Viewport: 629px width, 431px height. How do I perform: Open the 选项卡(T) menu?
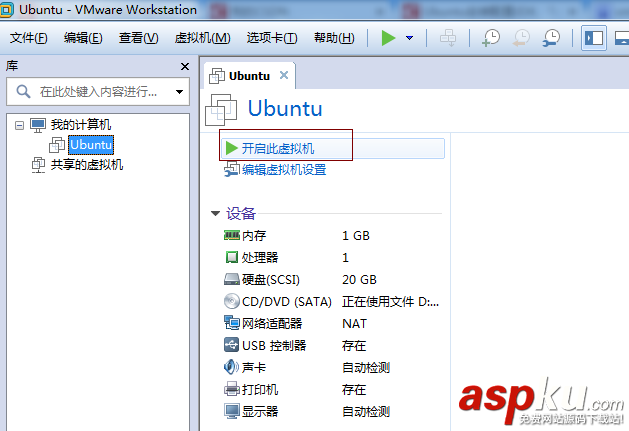[272, 38]
